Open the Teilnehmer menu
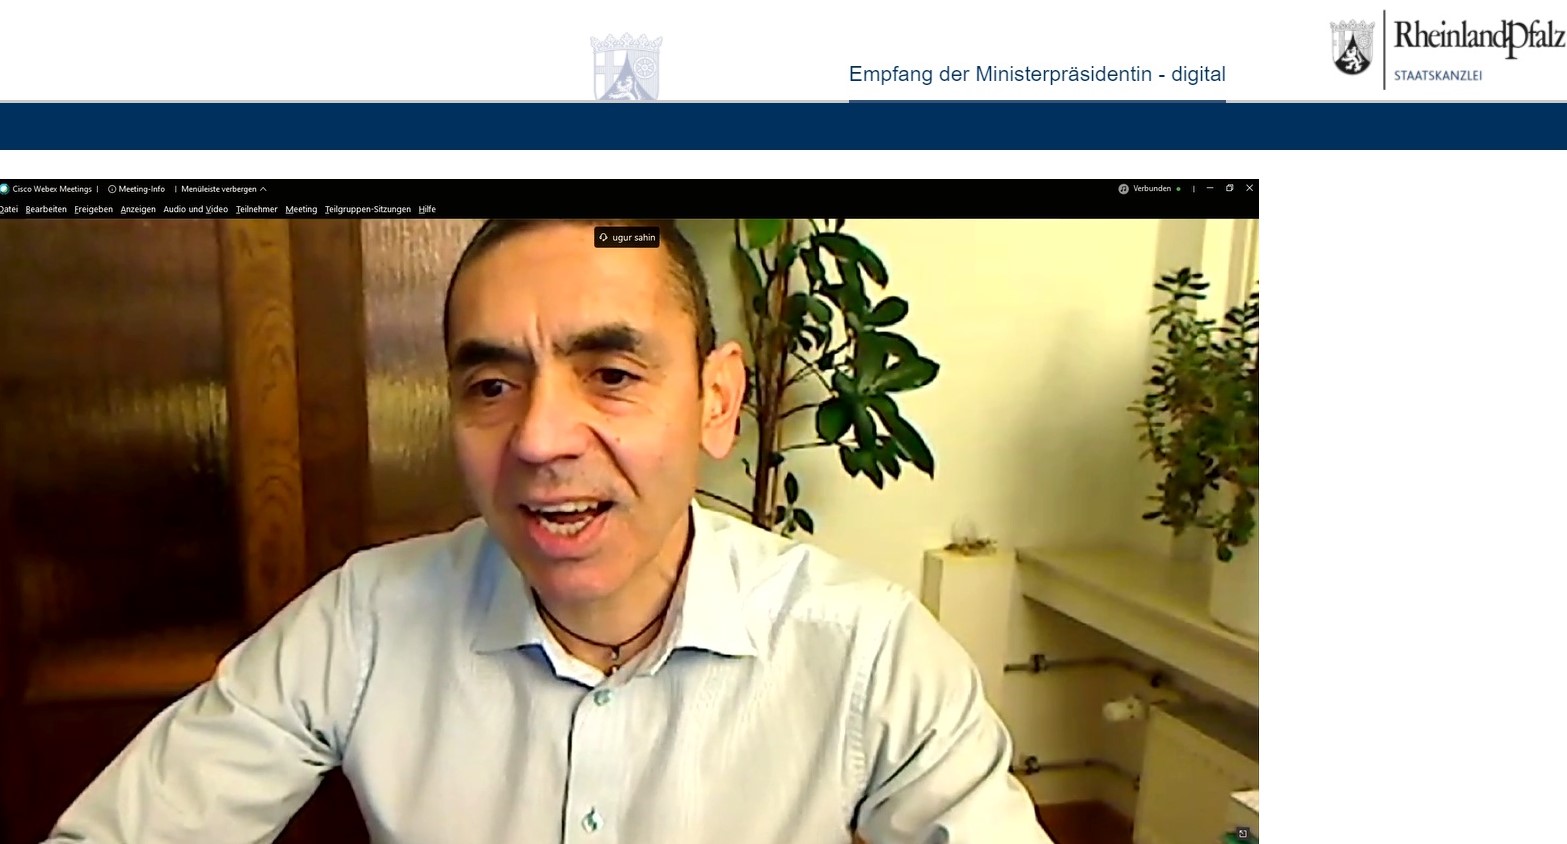The height and width of the screenshot is (844, 1567). pos(256,210)
